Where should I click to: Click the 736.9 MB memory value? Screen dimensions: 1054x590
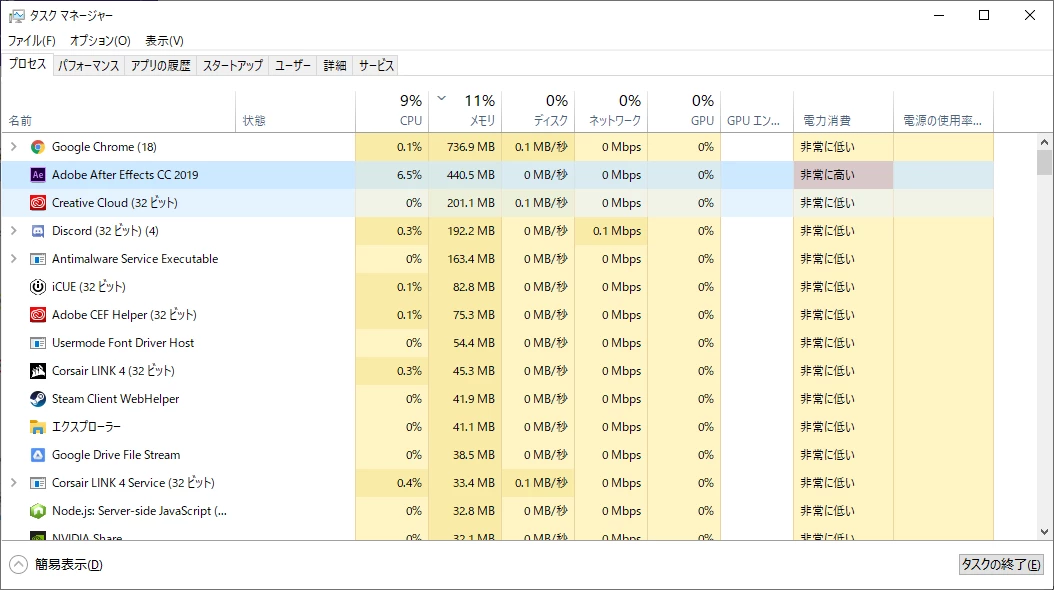click(x=471, y=146)
